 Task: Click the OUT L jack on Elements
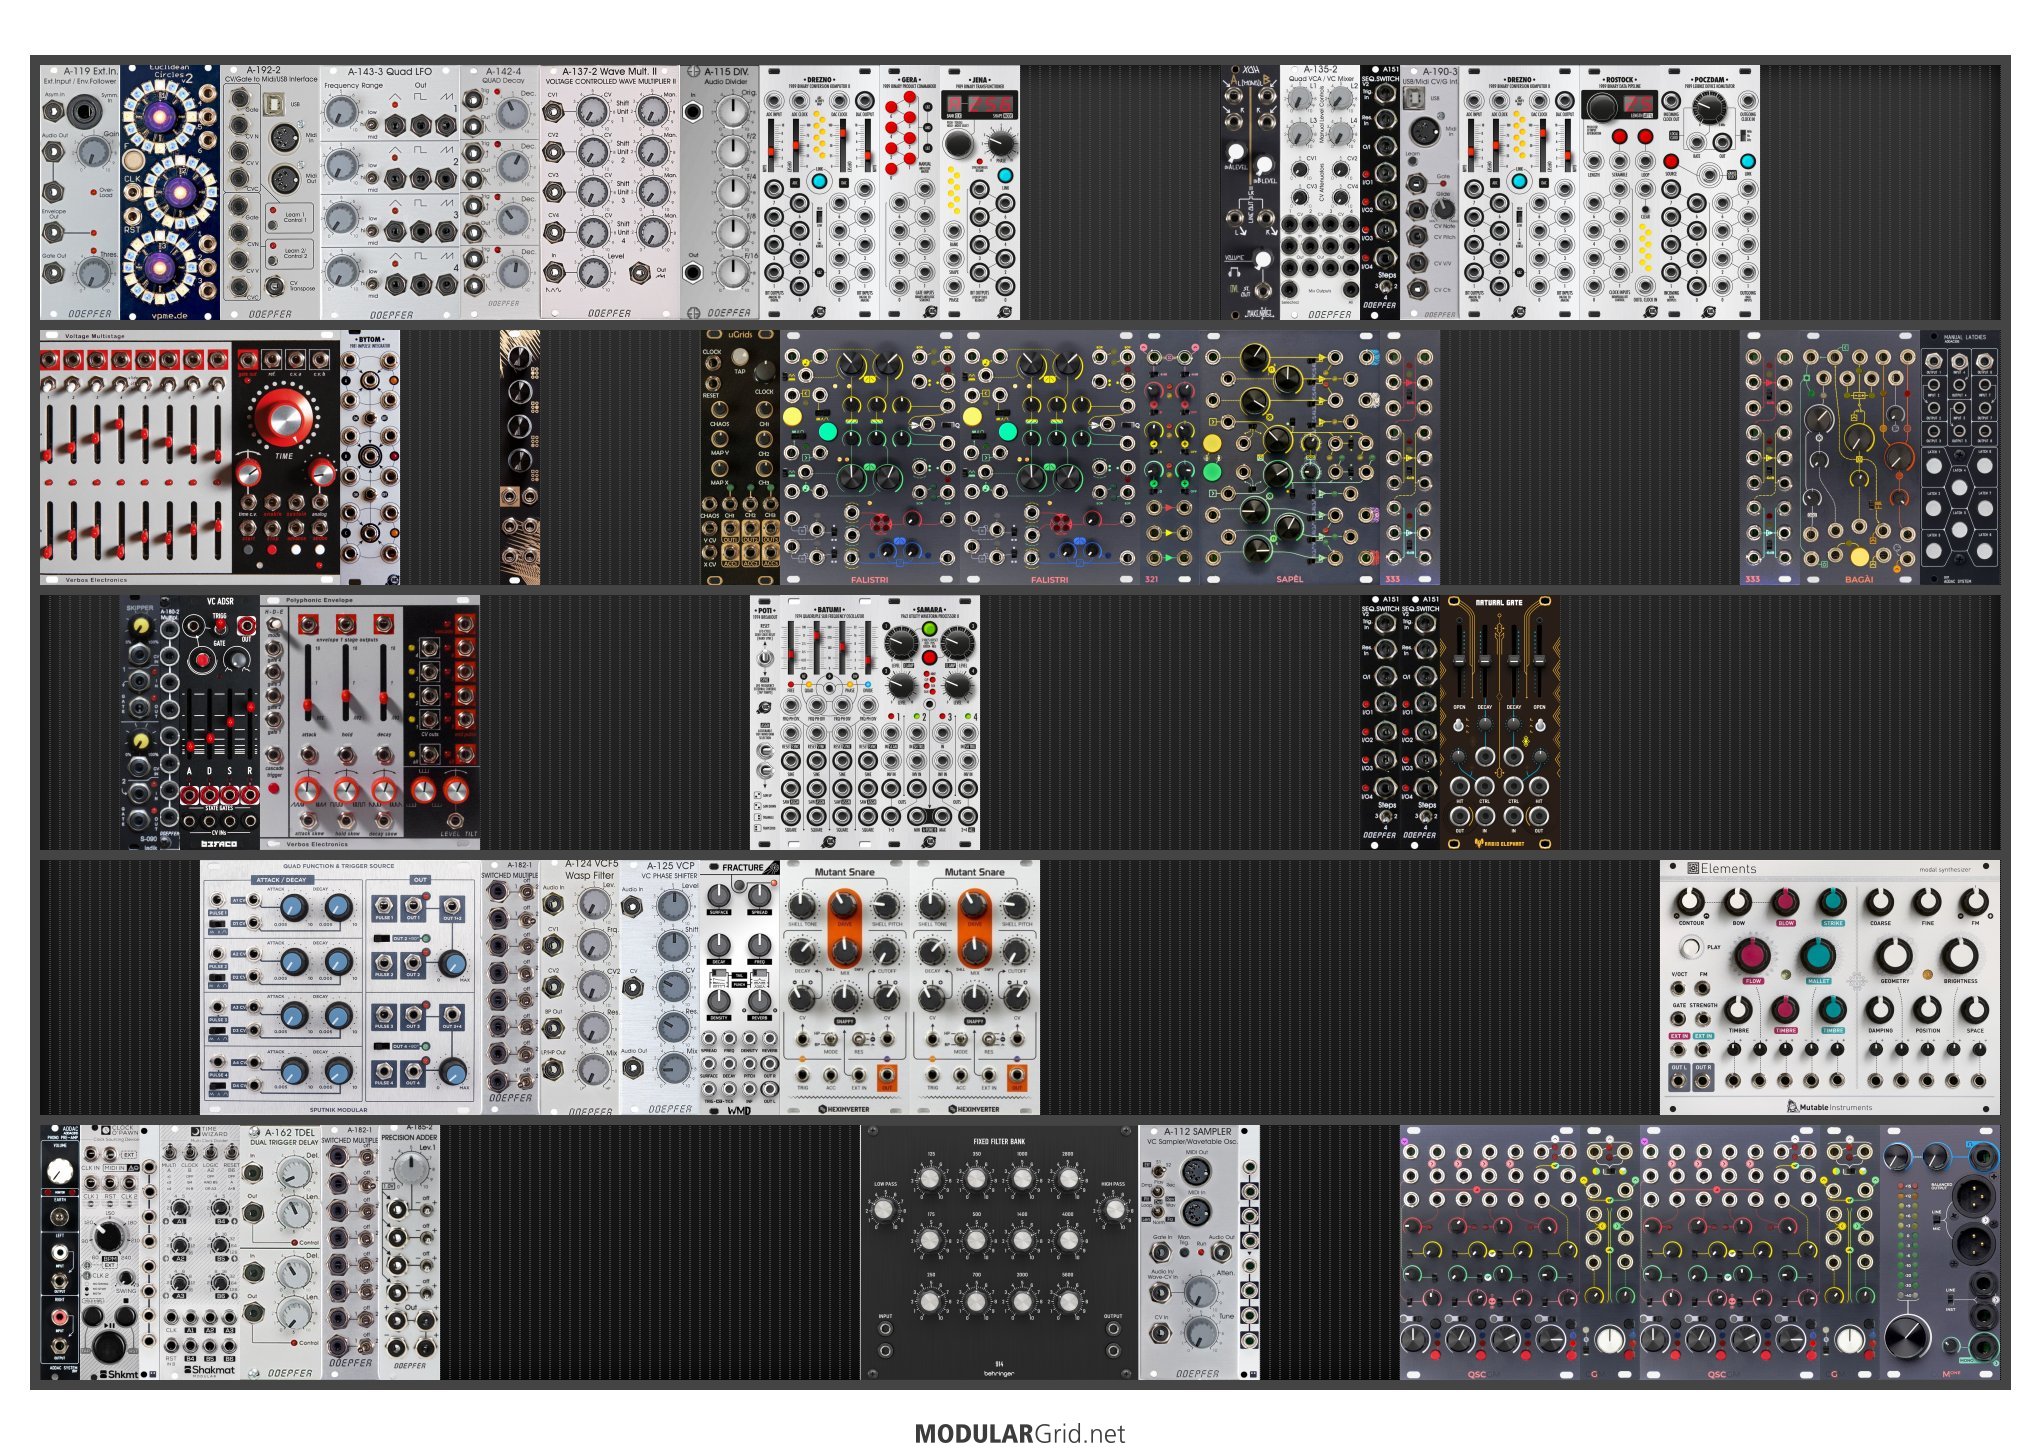tap(1679, 1081)
